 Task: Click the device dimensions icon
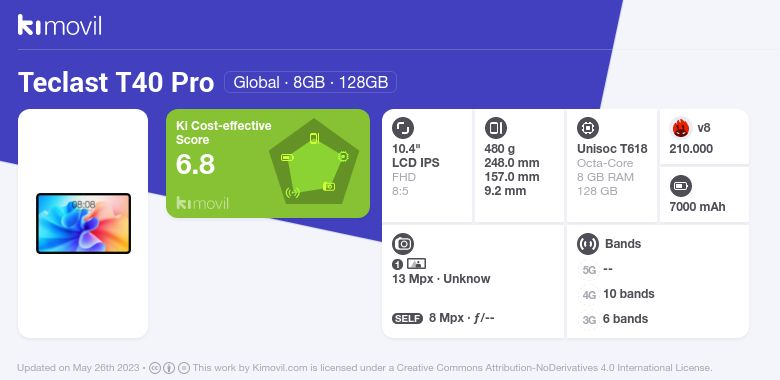[495, 128]
